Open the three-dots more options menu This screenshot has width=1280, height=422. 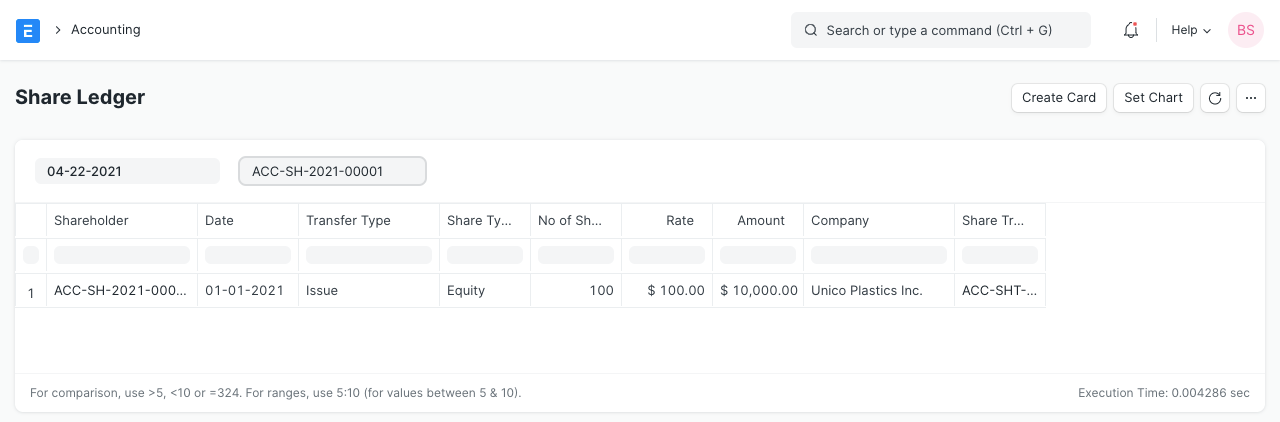click(x=1251, y=98)
